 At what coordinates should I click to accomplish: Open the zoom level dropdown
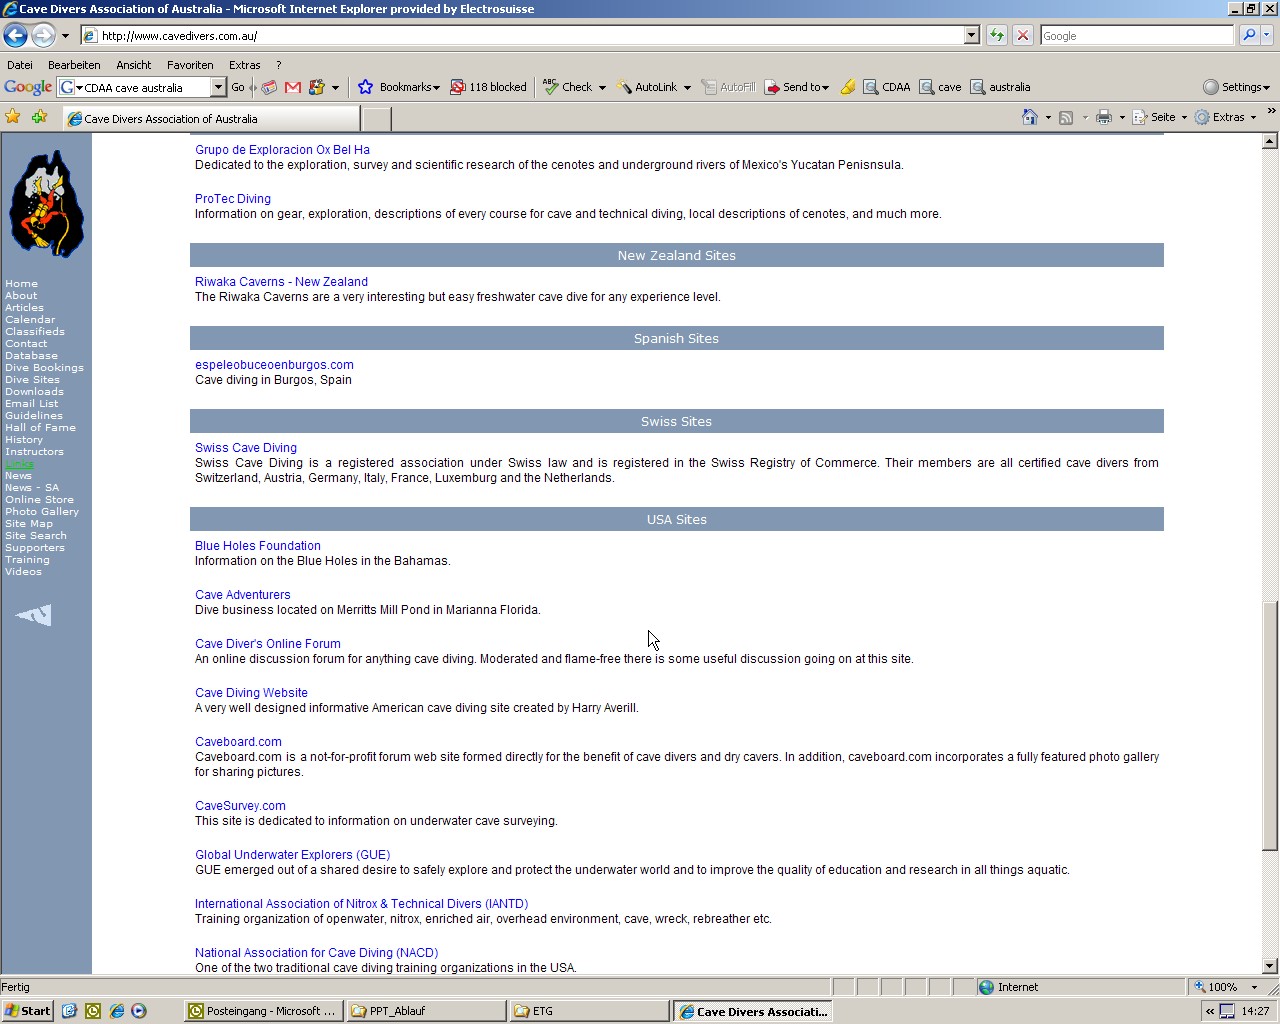pos(1254,987)
